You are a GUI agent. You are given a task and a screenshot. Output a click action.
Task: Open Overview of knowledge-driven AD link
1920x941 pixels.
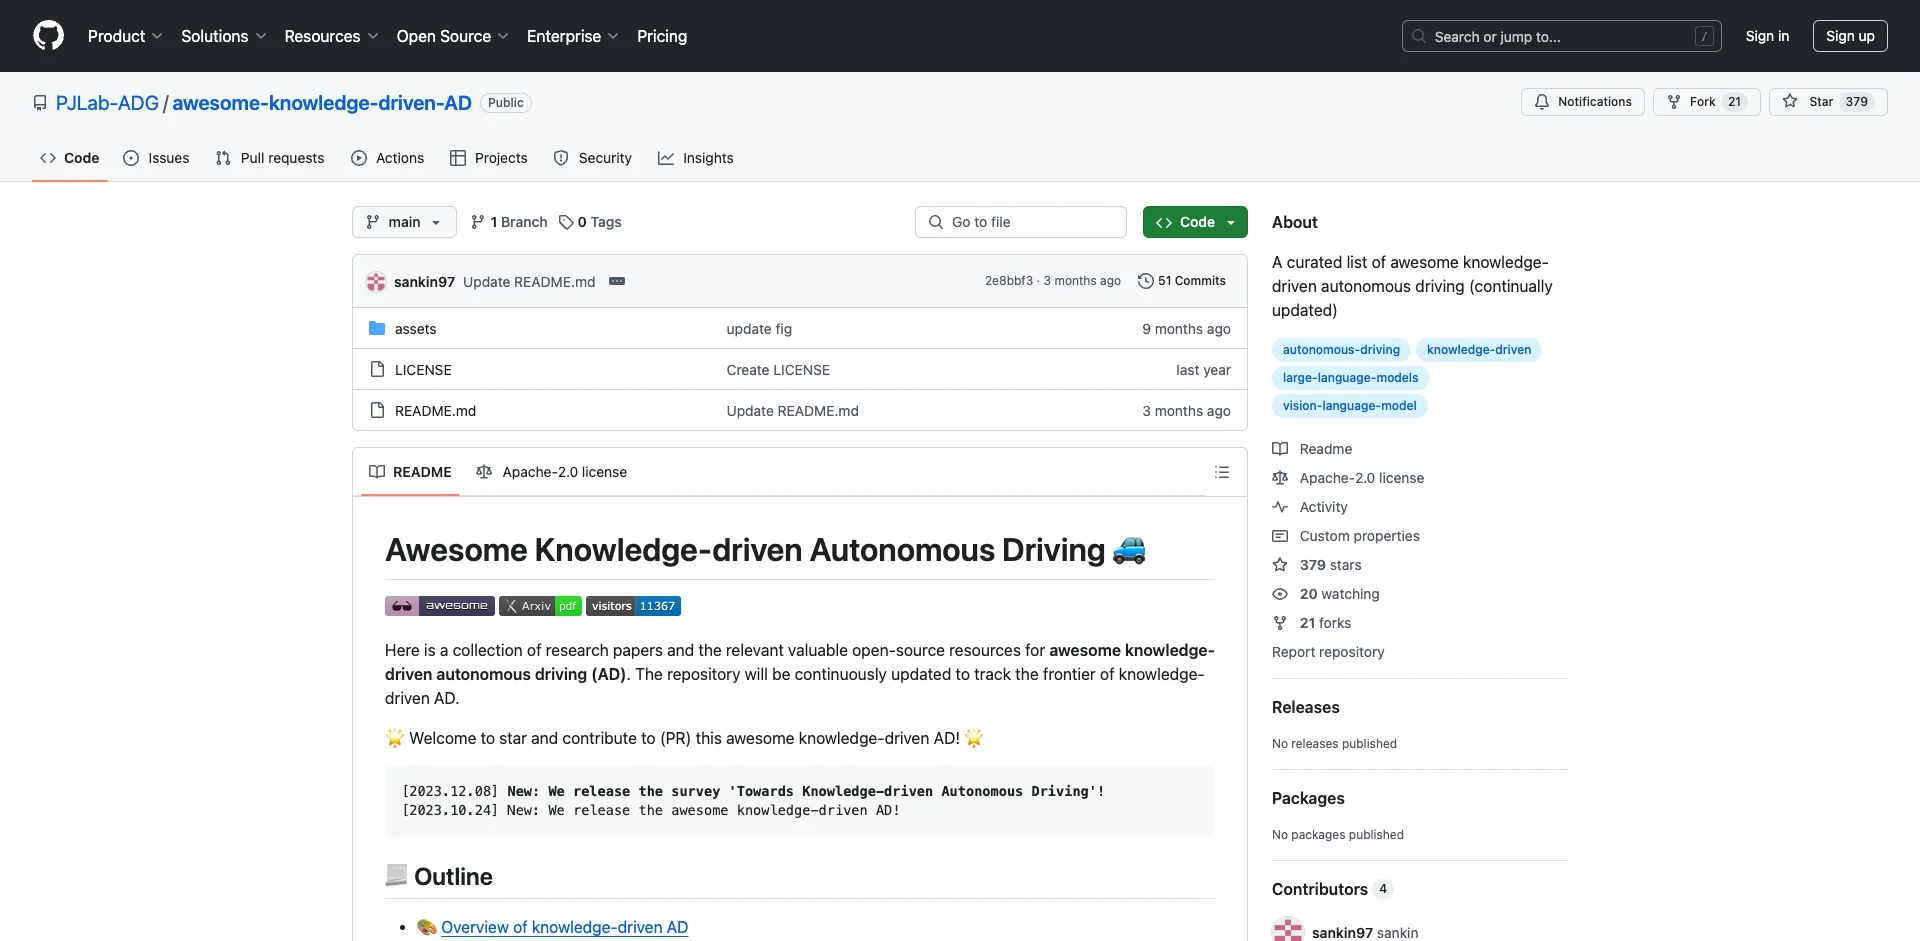[564, 927]
